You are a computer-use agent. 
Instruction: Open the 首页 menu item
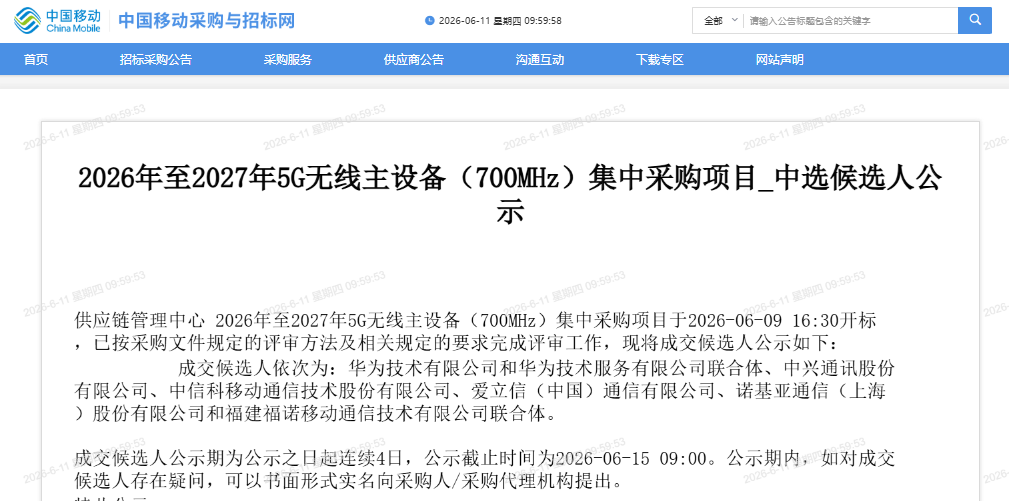click(36, 60)
